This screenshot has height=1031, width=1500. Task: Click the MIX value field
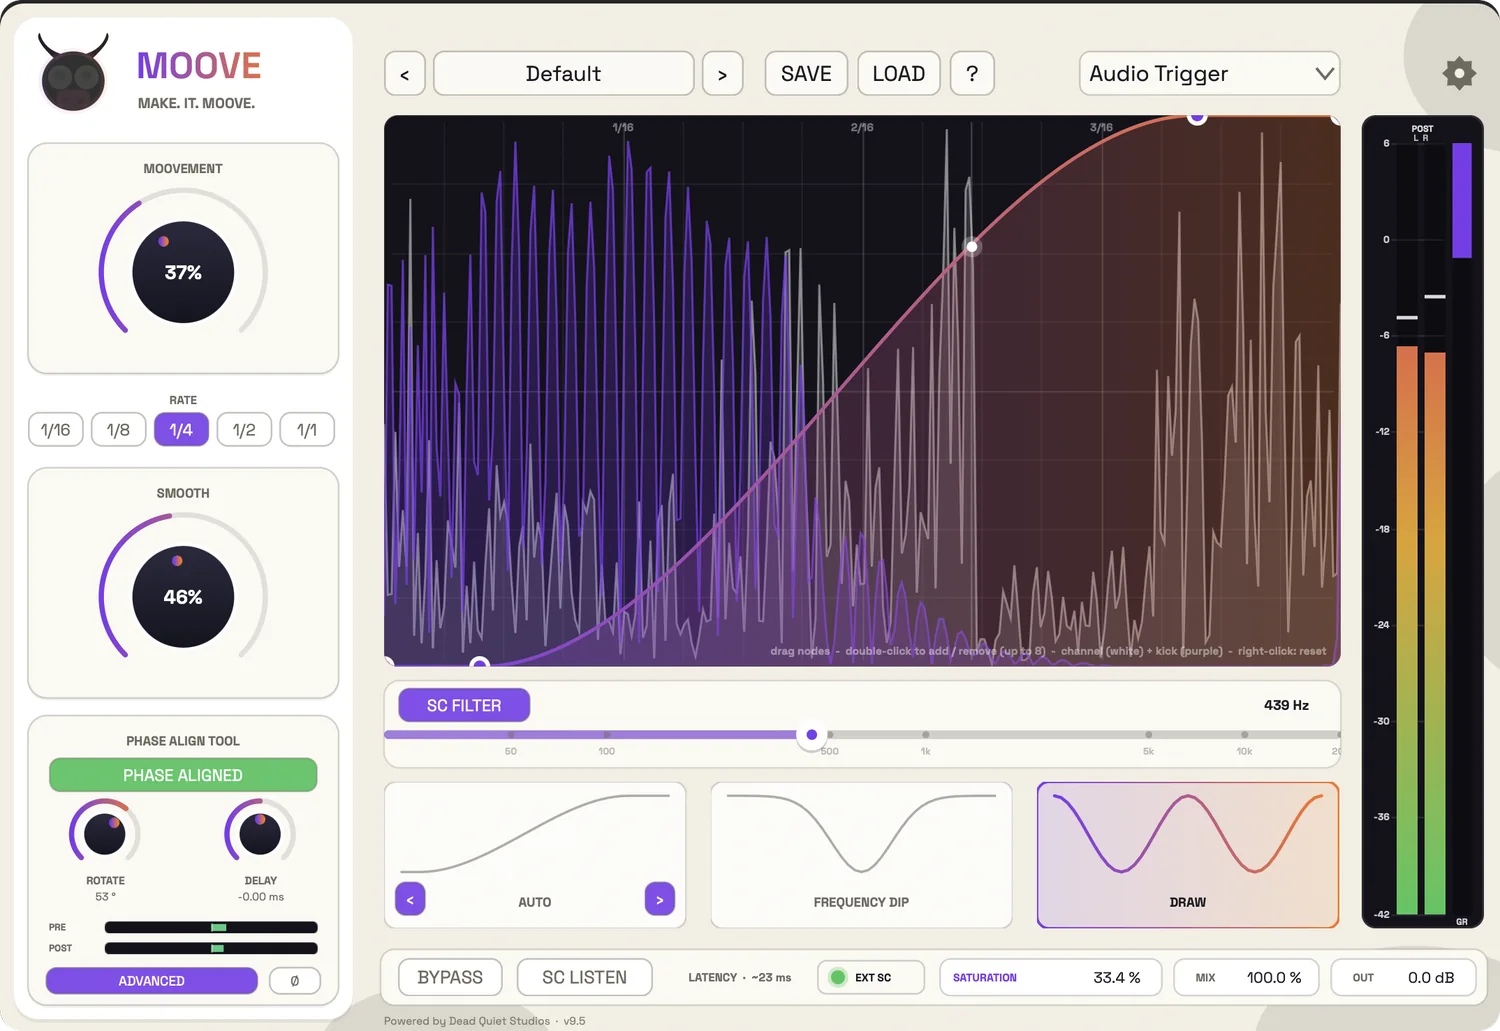1246,977
